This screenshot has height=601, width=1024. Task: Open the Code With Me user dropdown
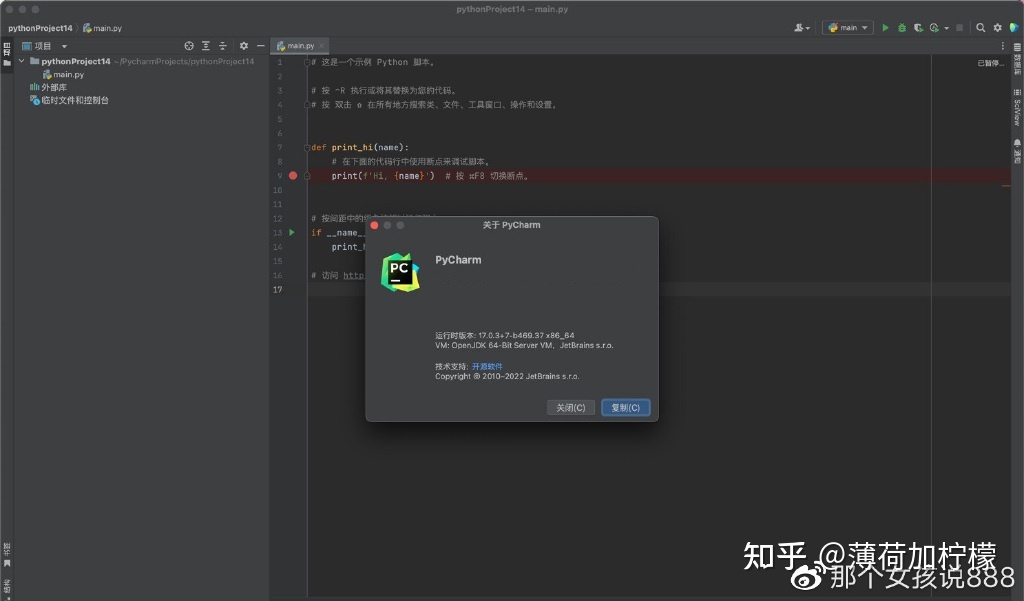(x=802, y=27)
